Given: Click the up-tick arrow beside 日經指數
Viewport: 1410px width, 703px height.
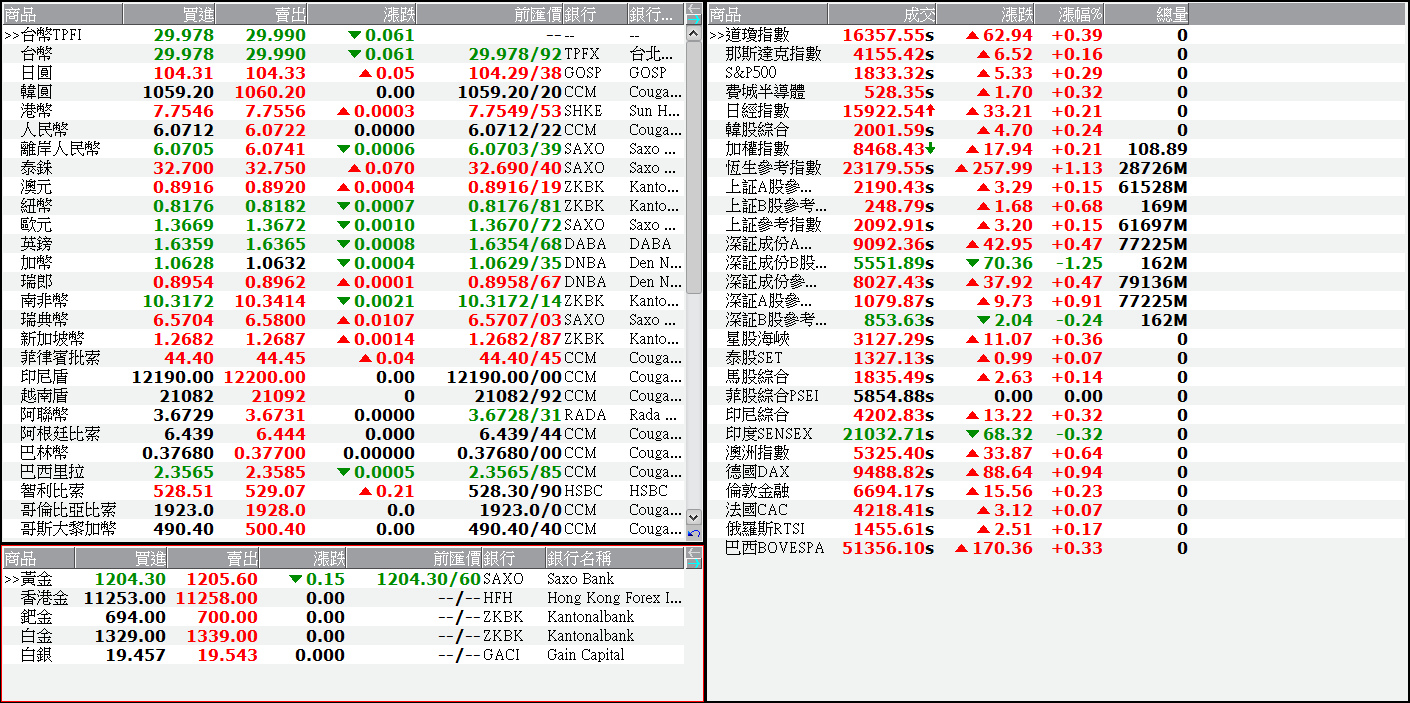Looking at the screenshot, I should point(929,111).
